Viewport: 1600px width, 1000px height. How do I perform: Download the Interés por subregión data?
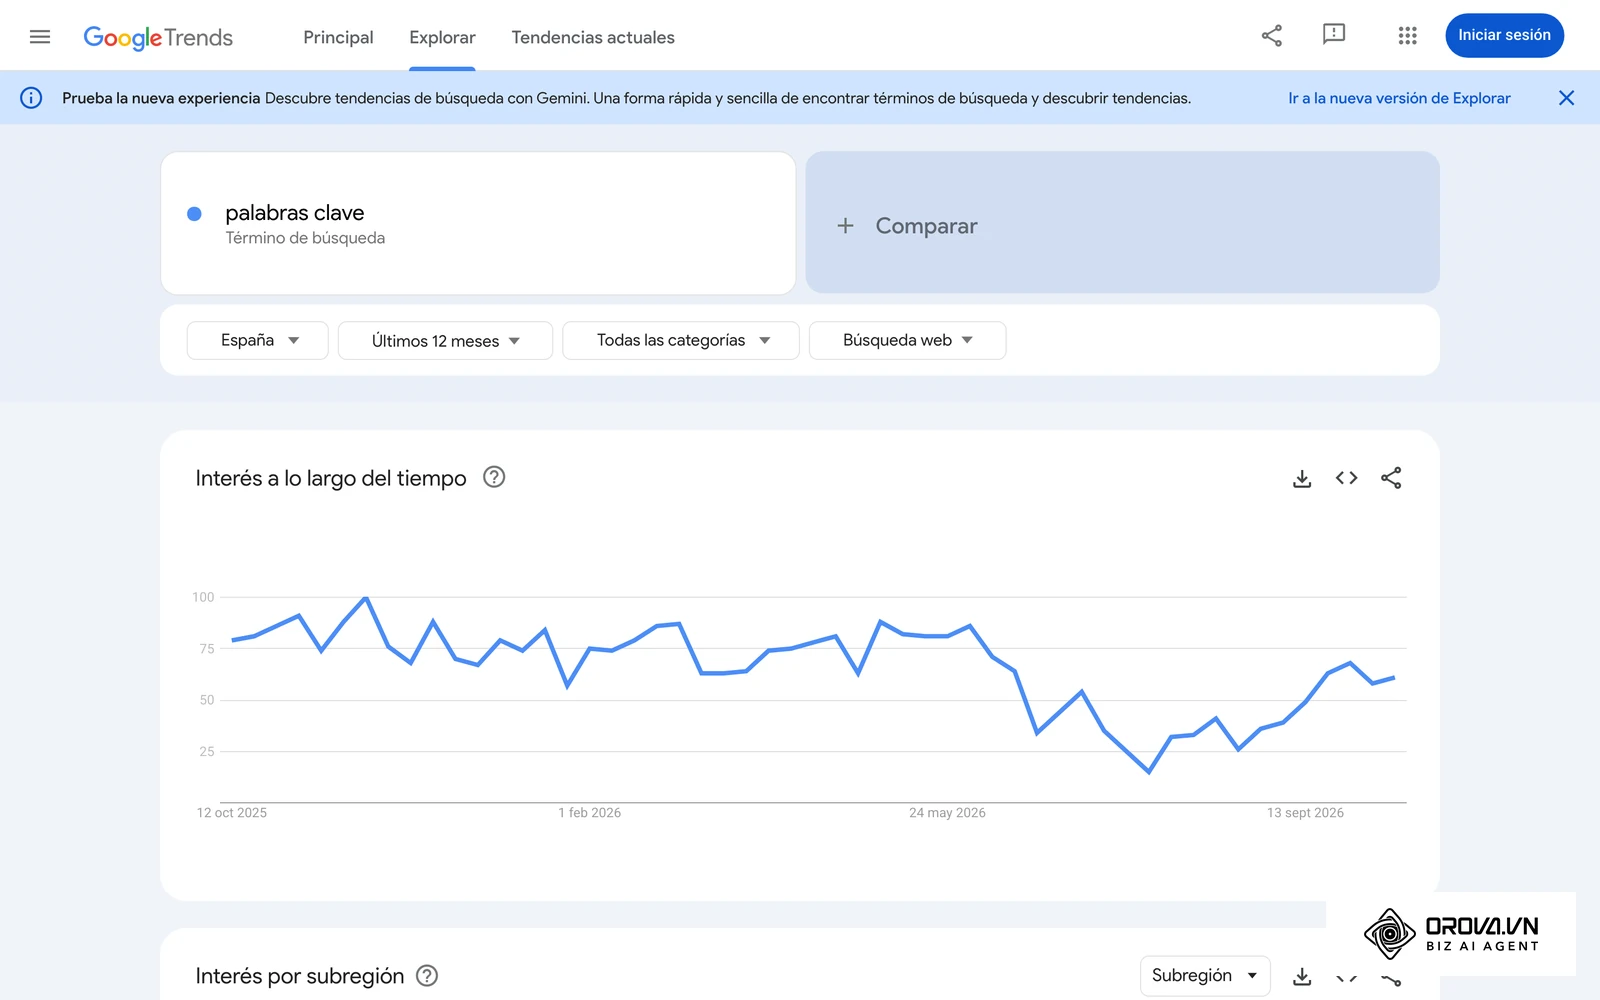1302,976
